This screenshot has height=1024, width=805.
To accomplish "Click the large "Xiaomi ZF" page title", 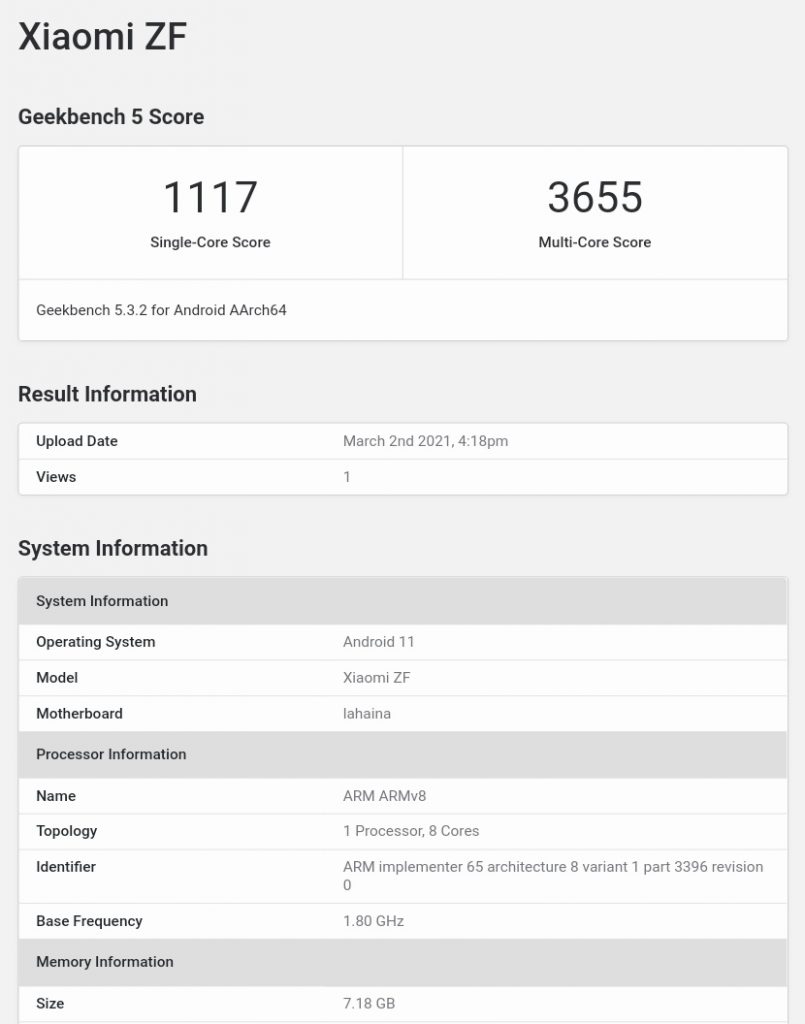I will [x=103, y=37].
